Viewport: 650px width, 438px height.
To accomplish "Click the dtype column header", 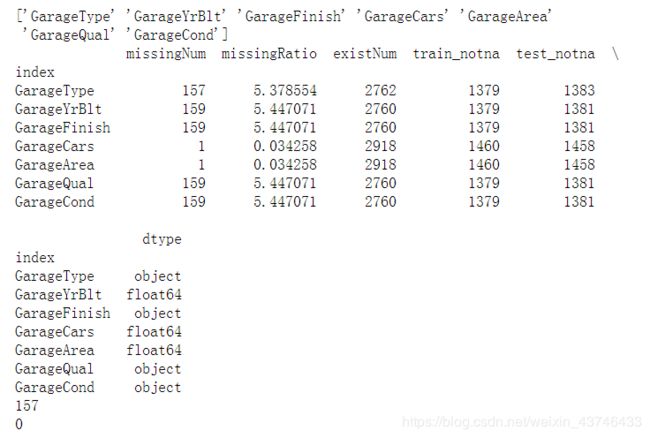I will (x=162, y=240).
